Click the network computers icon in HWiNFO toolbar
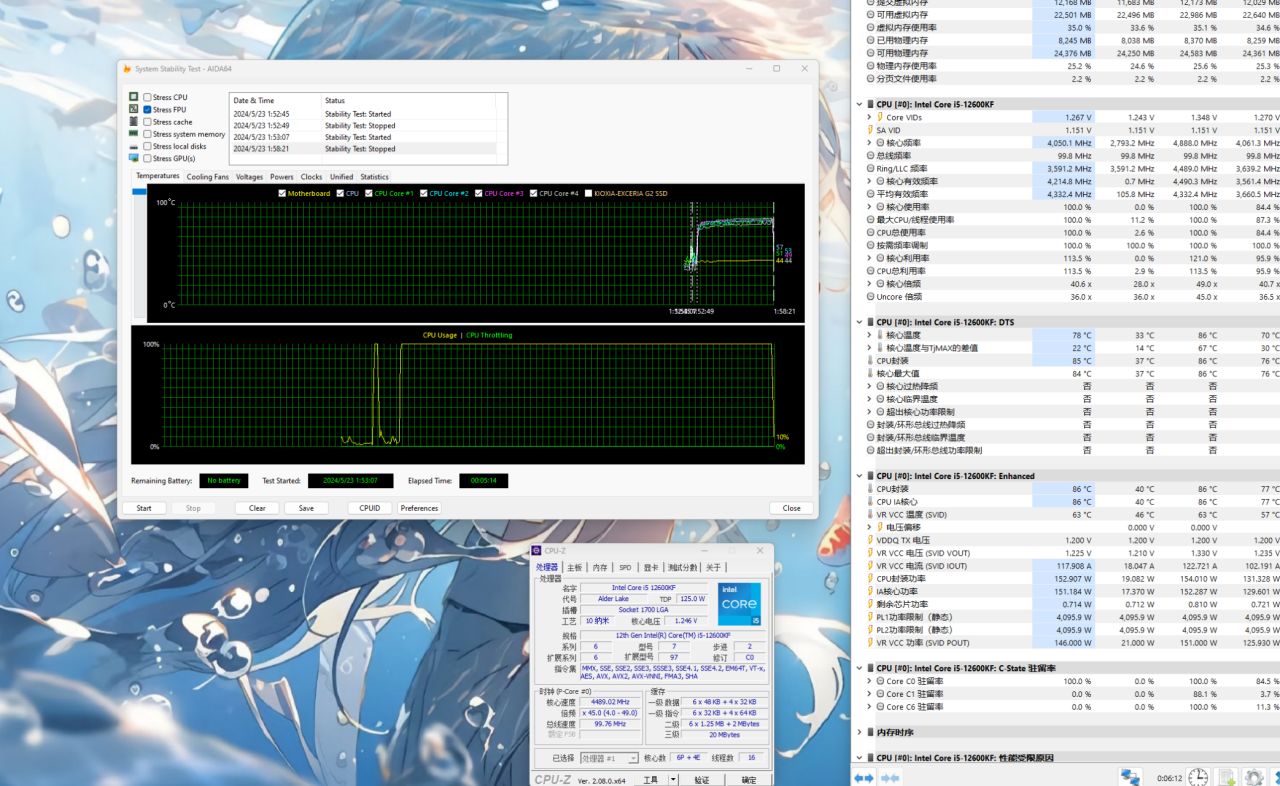The image size is (1280, 786). click(x=1131, y=777)
